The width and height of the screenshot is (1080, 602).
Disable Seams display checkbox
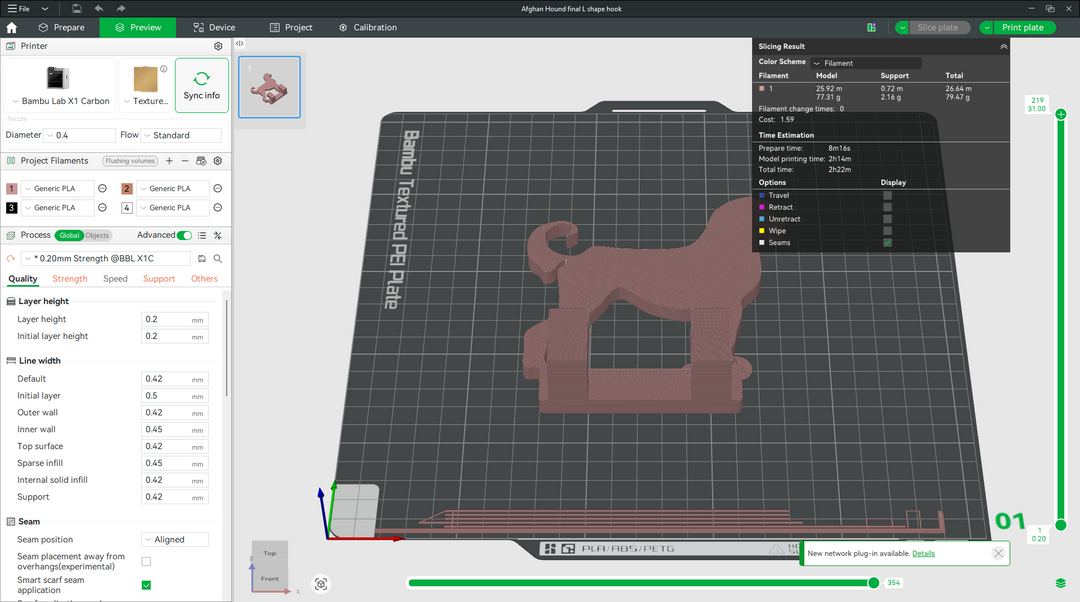(887, 243)
